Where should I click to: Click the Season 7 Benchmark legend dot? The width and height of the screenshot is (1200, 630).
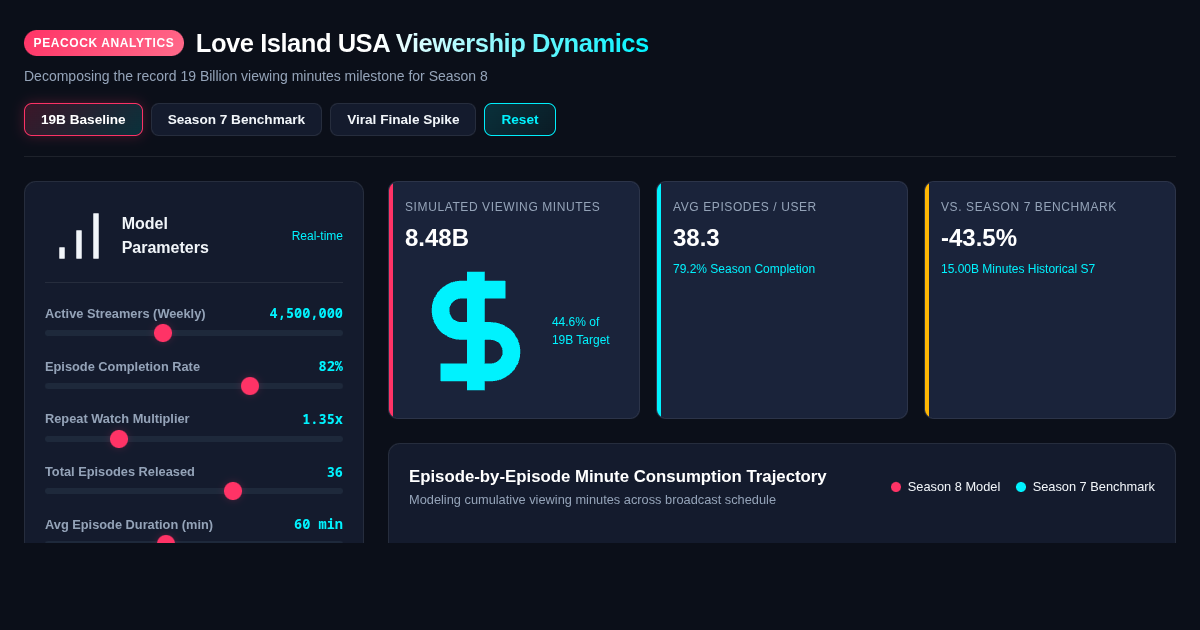[x=1021, y=487]
